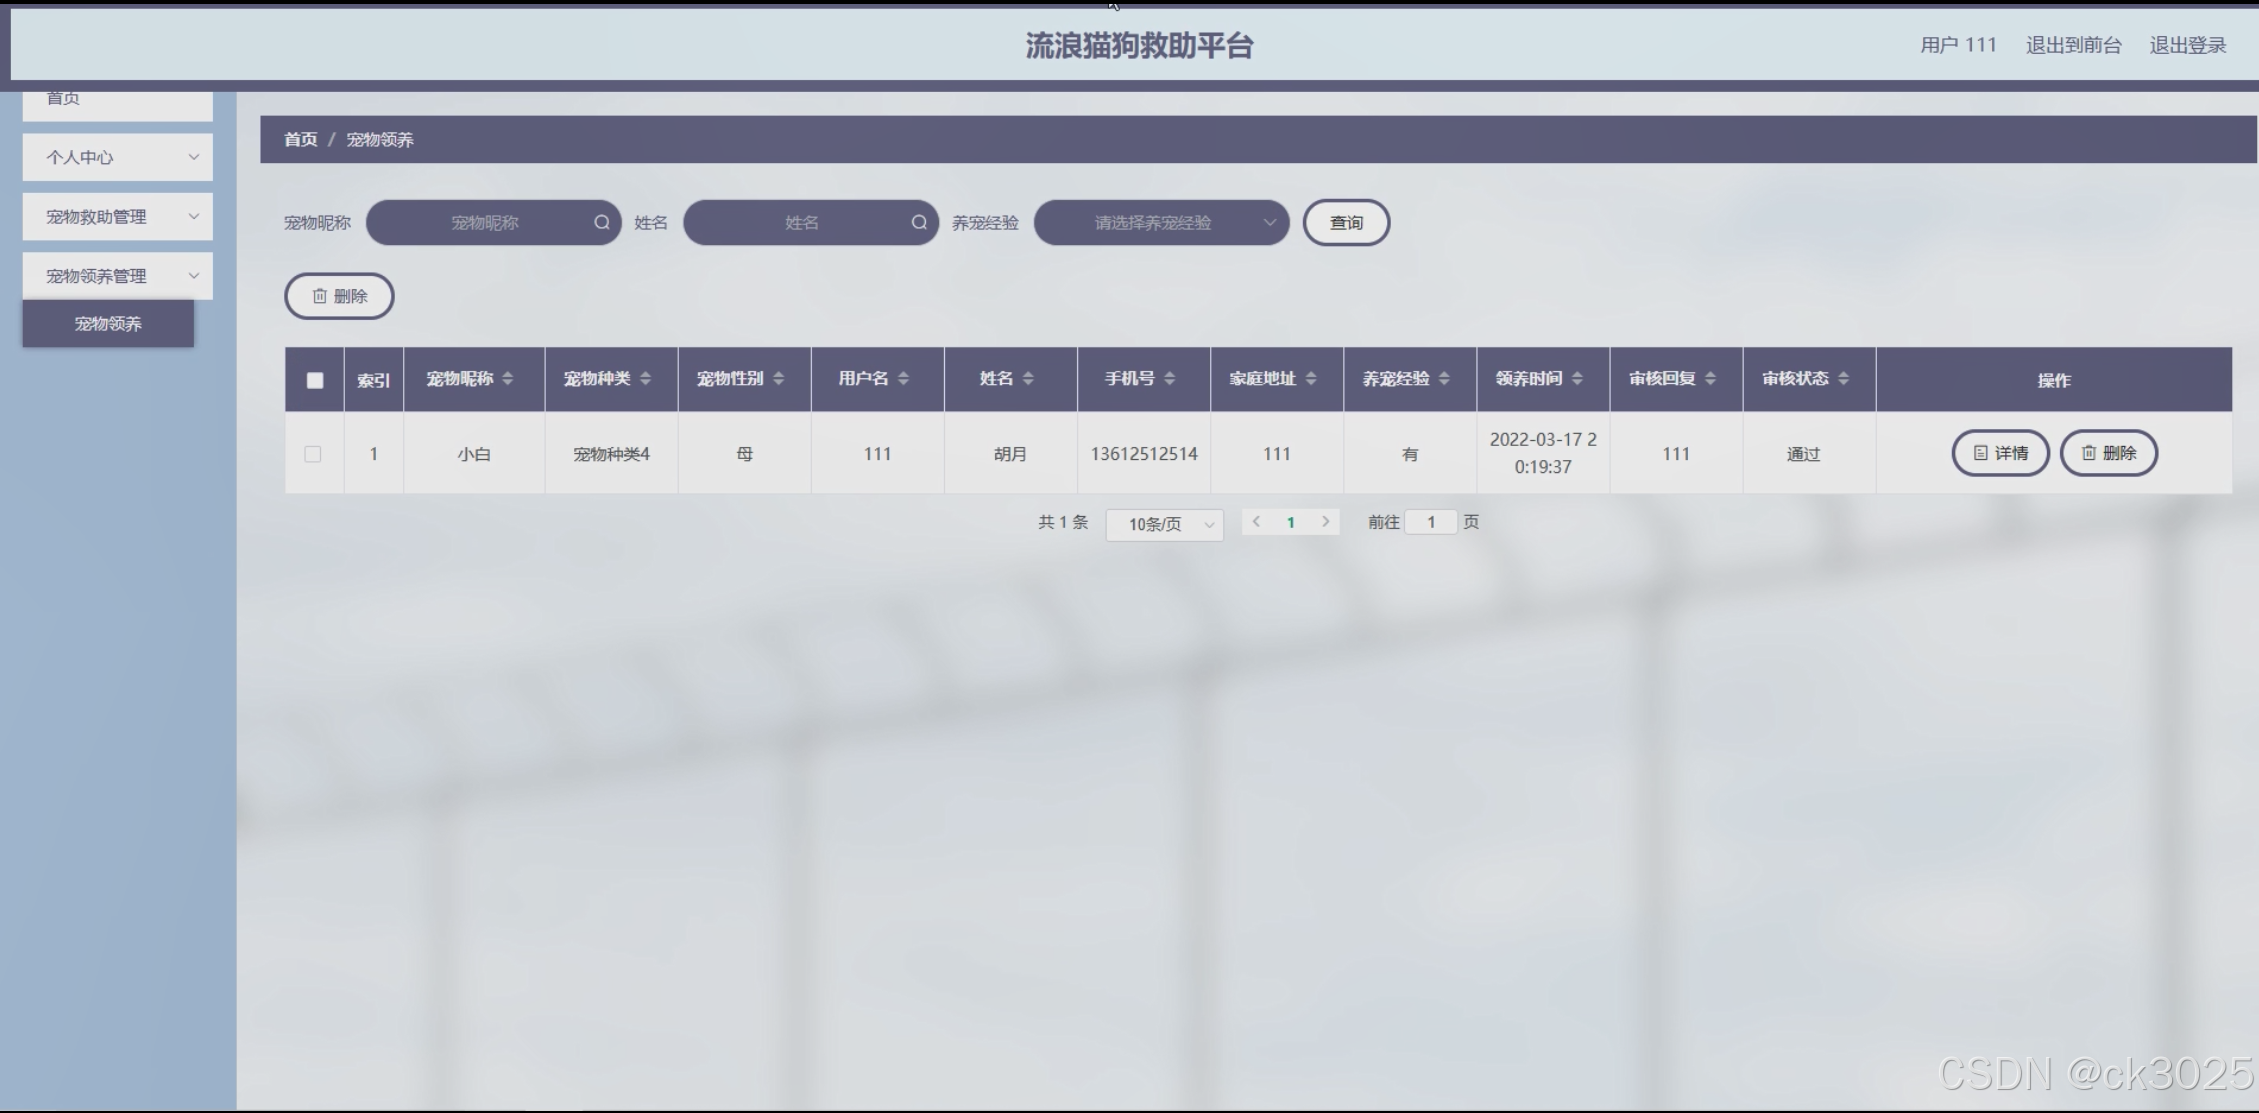Click 查询 search button
Image resolution: width=2259 pixels, height=1113 pixels.
1346,222
